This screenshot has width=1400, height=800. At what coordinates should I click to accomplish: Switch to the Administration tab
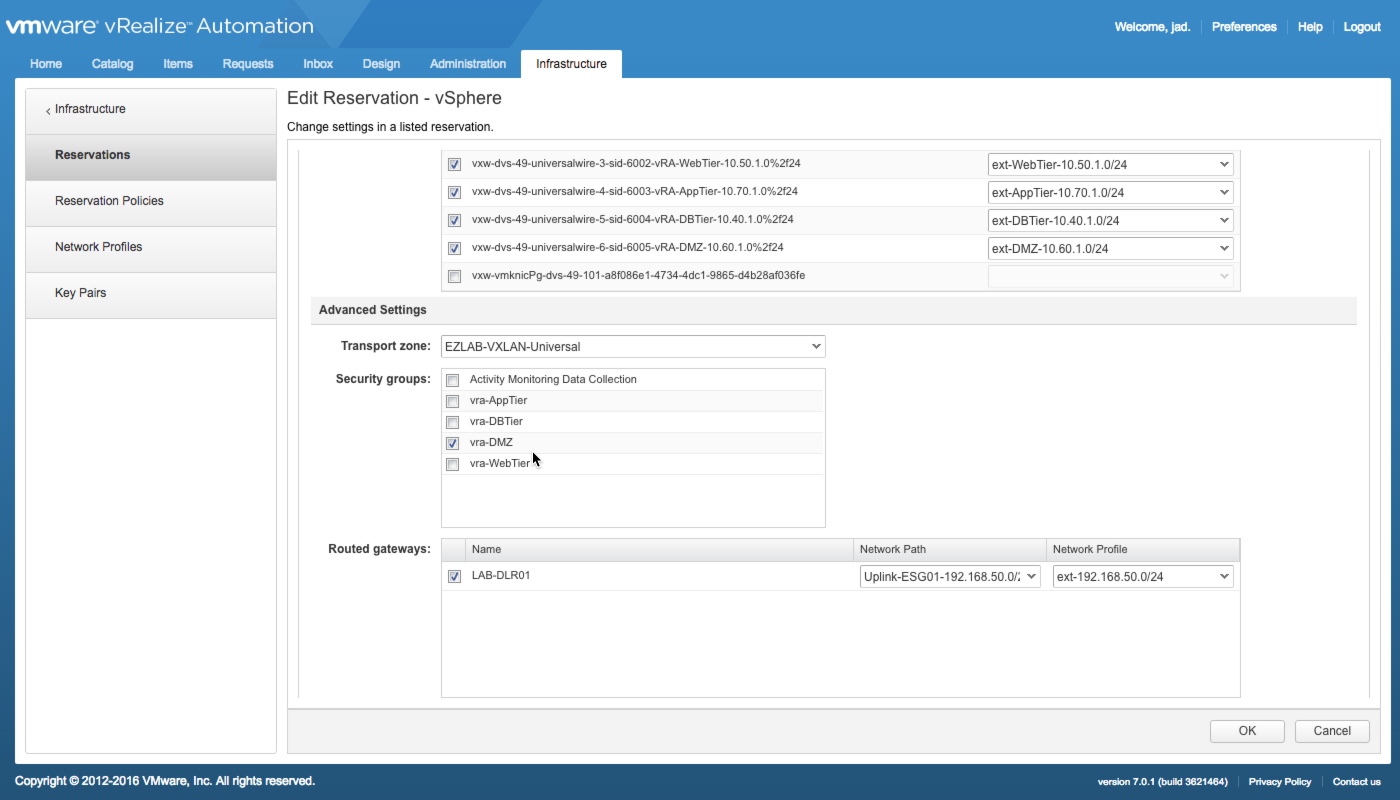pyautogui.click(x=468, y=64)
